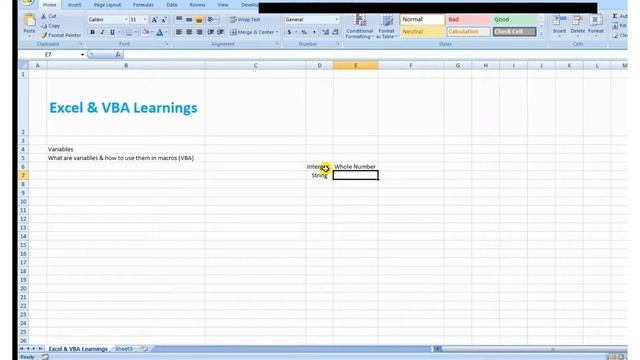Open Insert Function fx button
Screen dimensions: 640x360
(x=118, y=54)
